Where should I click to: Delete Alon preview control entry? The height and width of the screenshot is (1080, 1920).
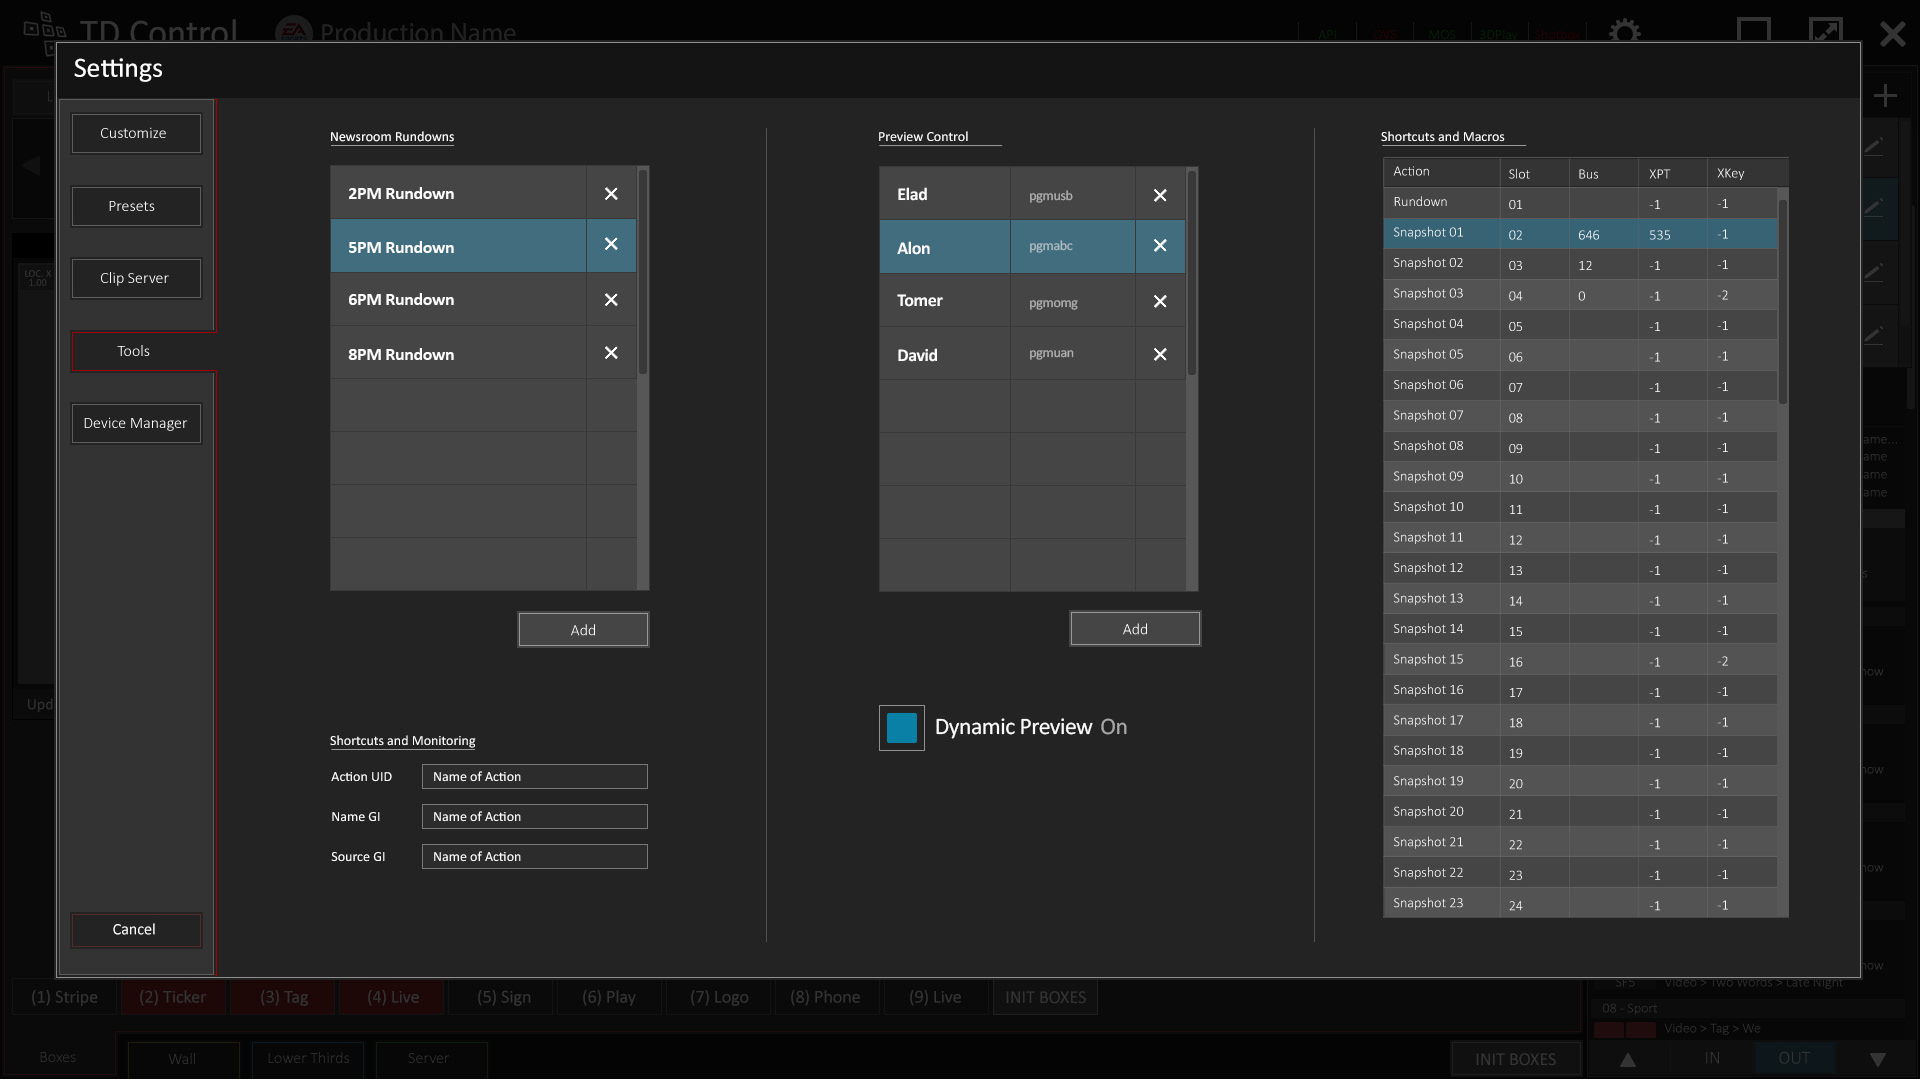(x=1160, y=246)
